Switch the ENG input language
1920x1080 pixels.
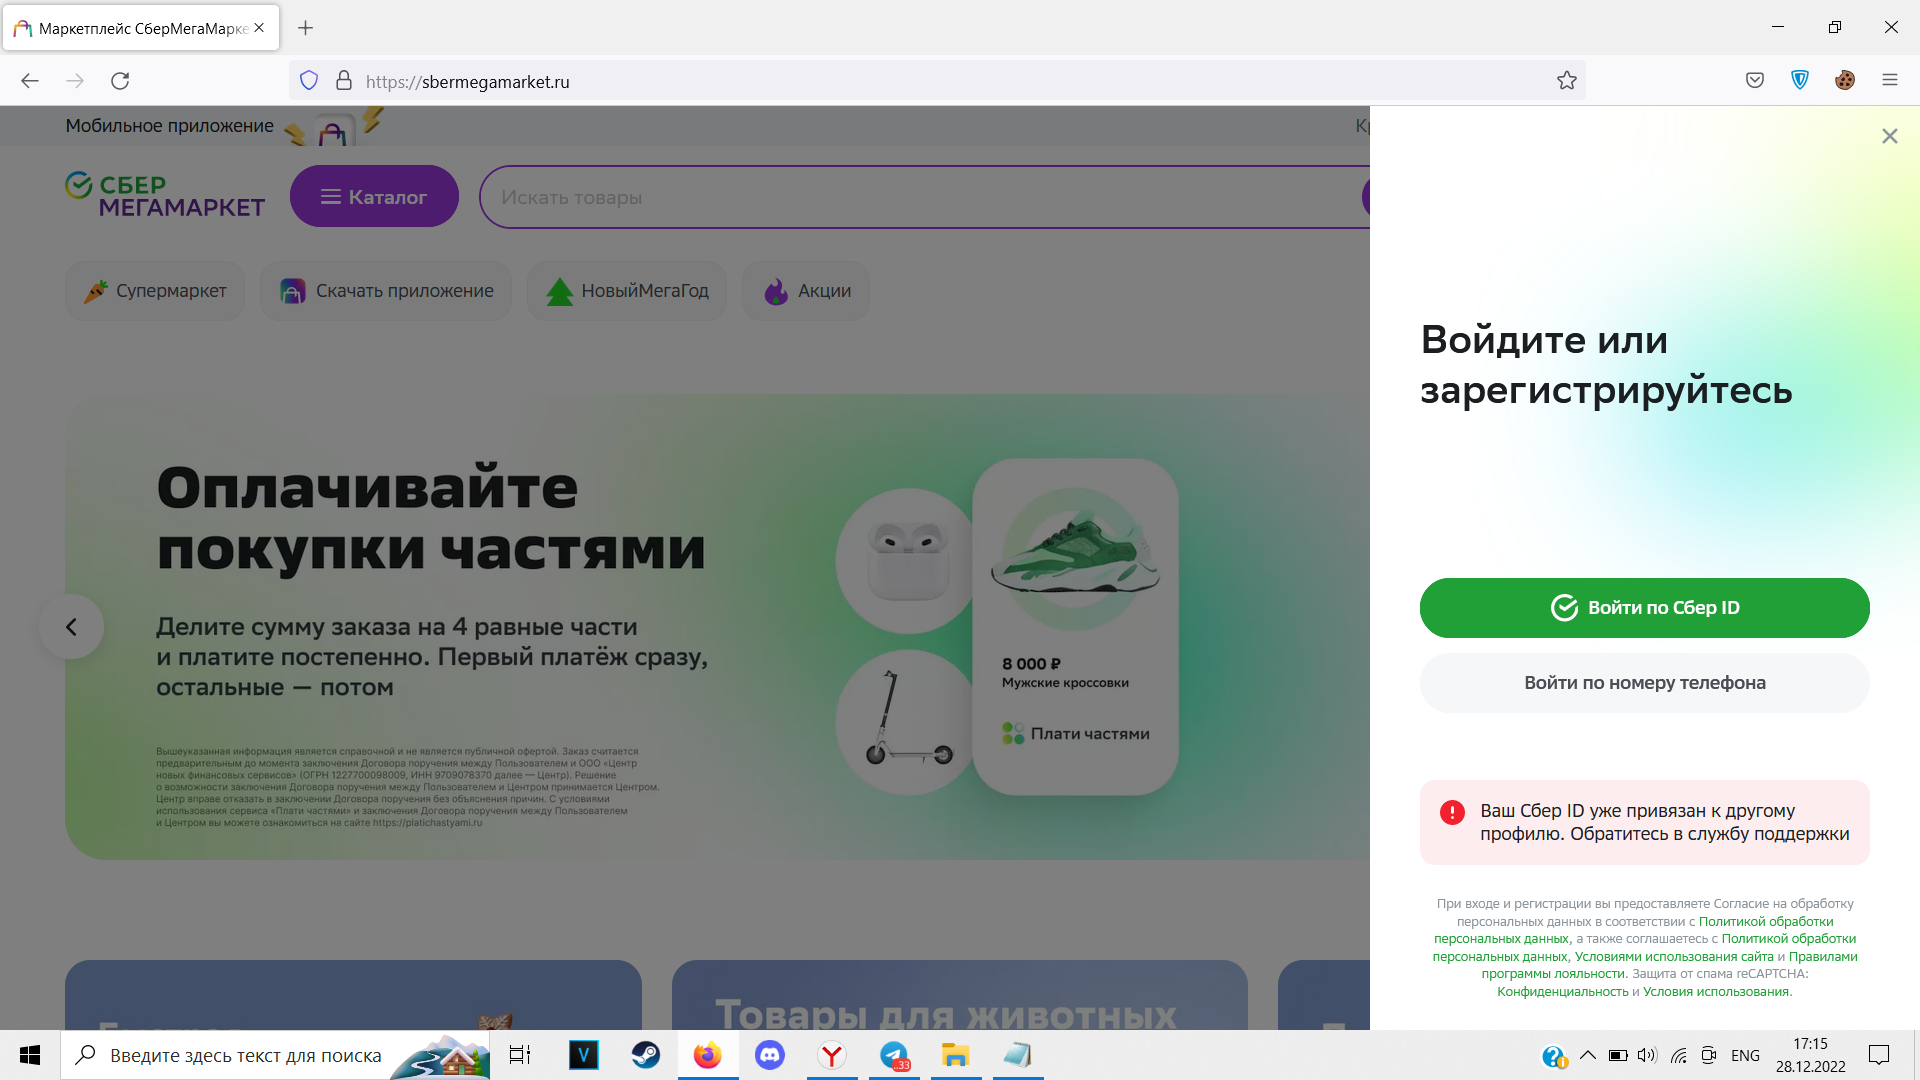(1745, 1055)
